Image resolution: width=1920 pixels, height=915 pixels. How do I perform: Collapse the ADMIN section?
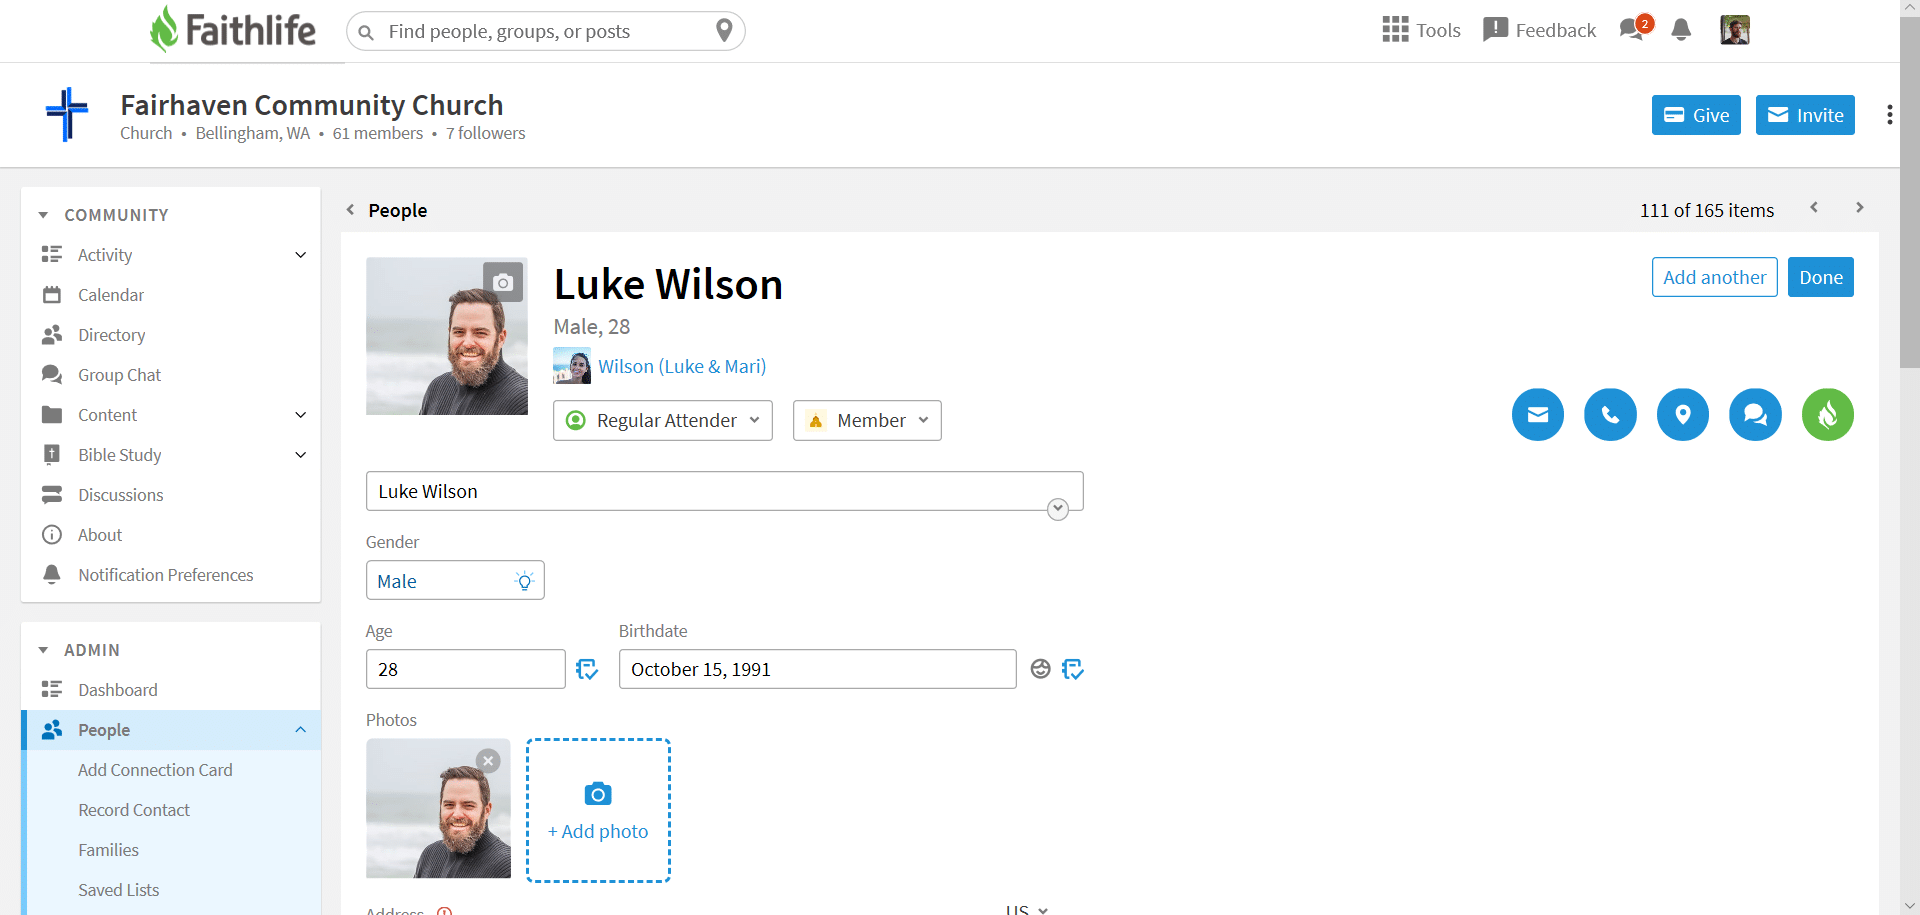[x=43, y=650]
